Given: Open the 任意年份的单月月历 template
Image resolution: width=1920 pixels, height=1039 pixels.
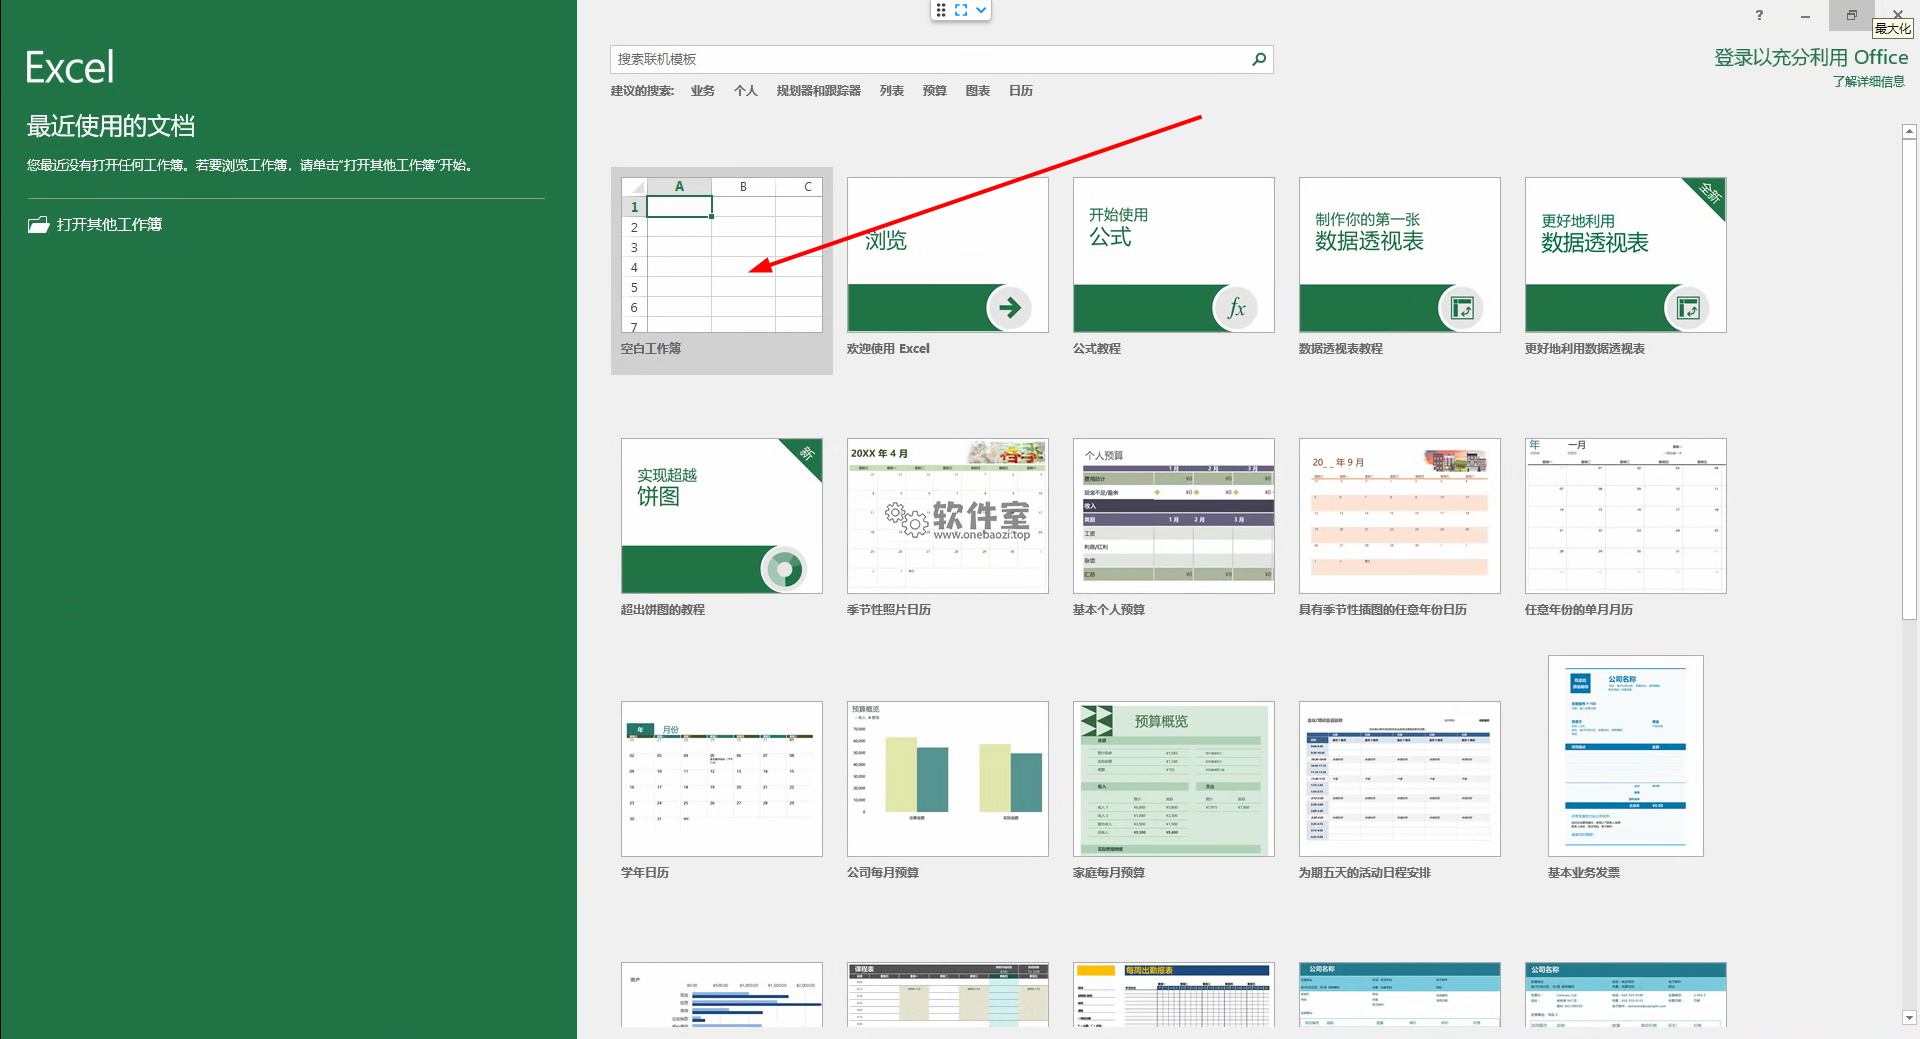Looking at the screenshot, I should click(x=1626, y=528).
